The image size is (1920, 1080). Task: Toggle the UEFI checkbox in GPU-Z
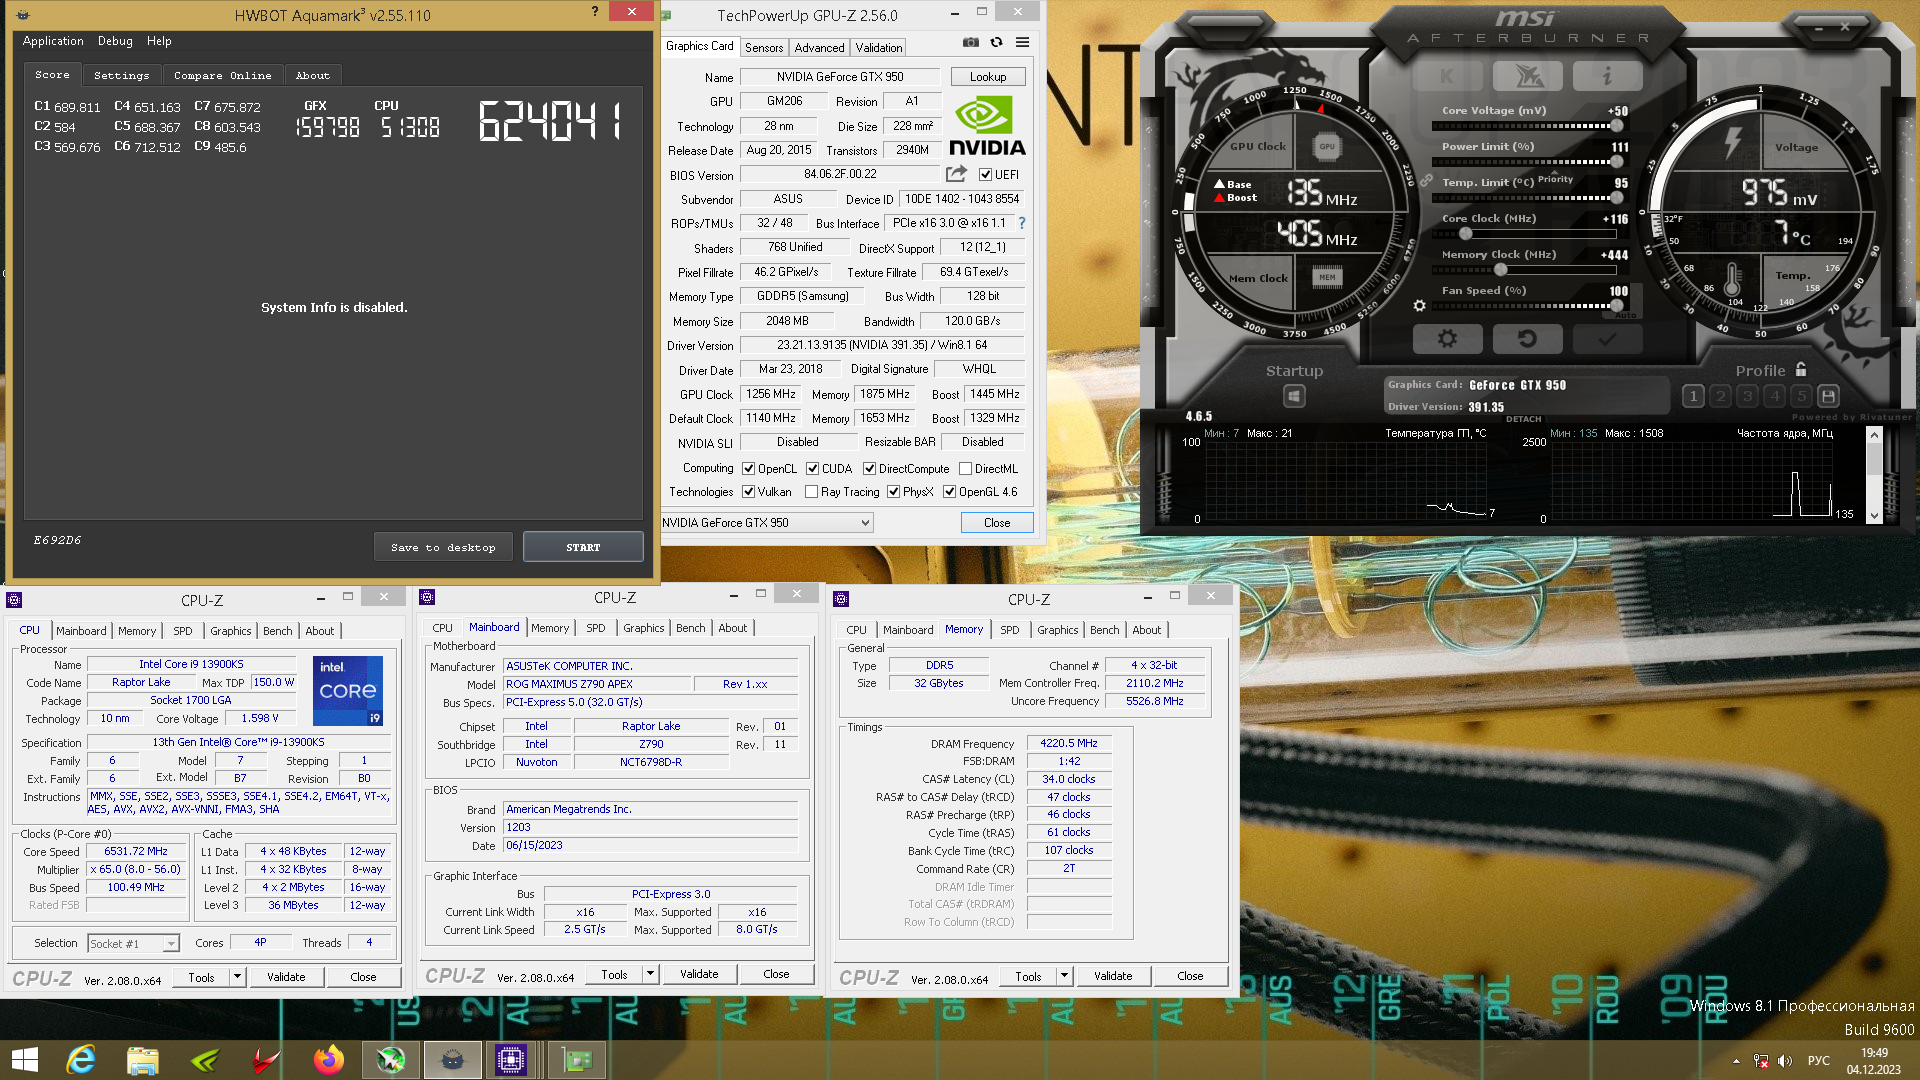point(986,175)
